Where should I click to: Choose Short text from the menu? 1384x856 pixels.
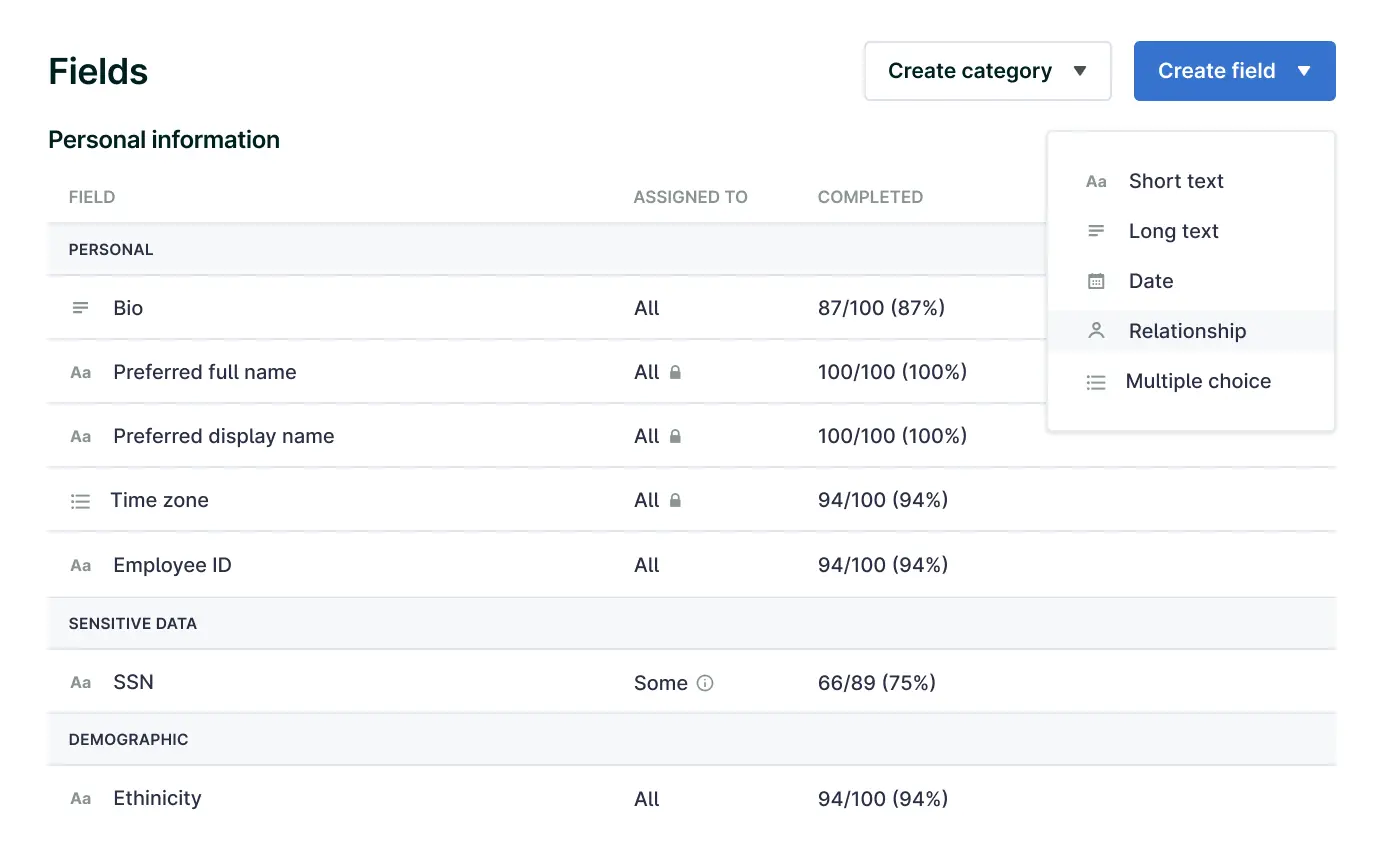point(1176,181)
